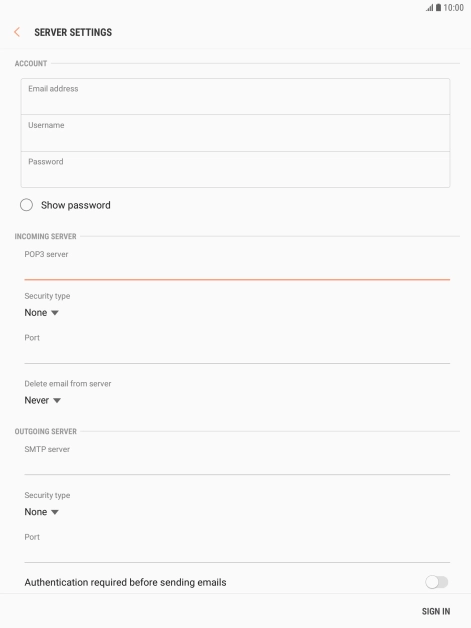Toggle authentication required before sending emails
The width and height of the screenshot is (471, 628).
tap(437, 582)
